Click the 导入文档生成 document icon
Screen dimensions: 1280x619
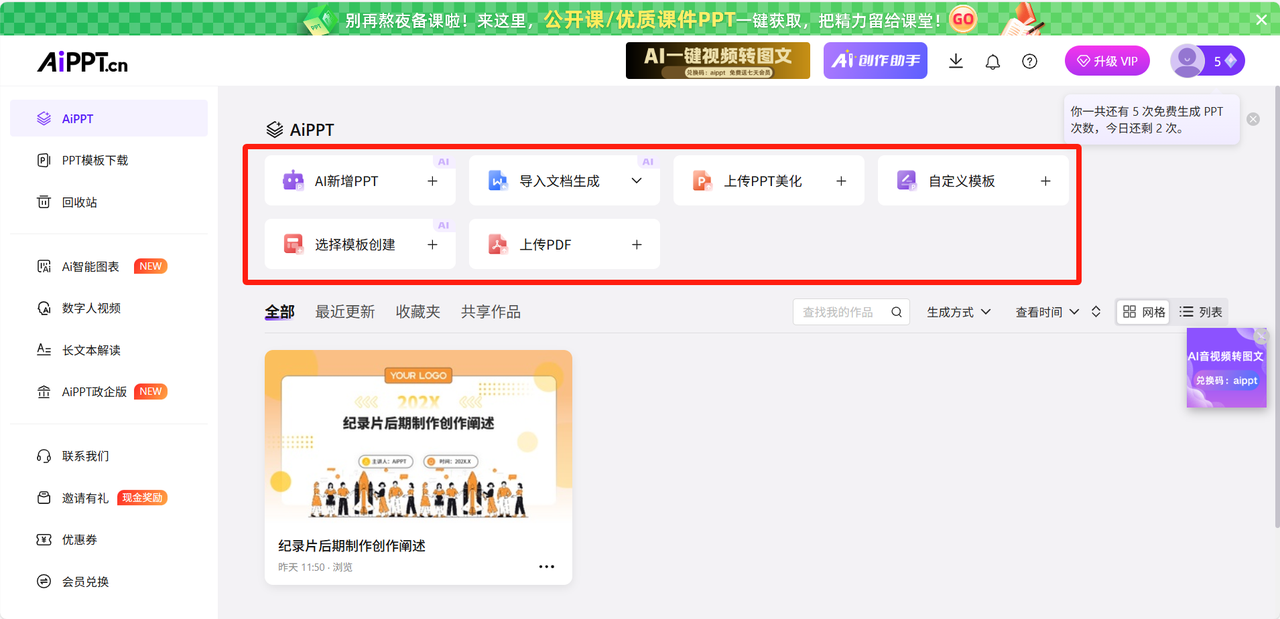pos(497,181)
